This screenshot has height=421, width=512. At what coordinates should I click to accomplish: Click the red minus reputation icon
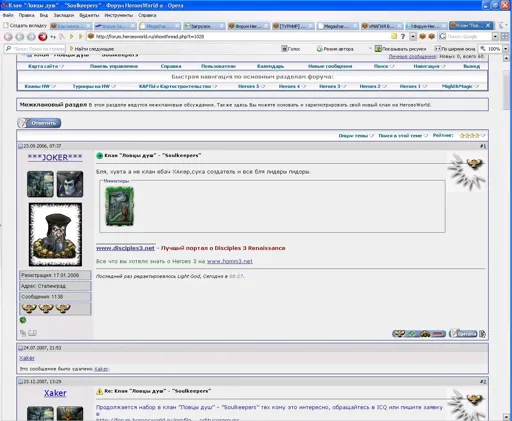pos(439,333)
